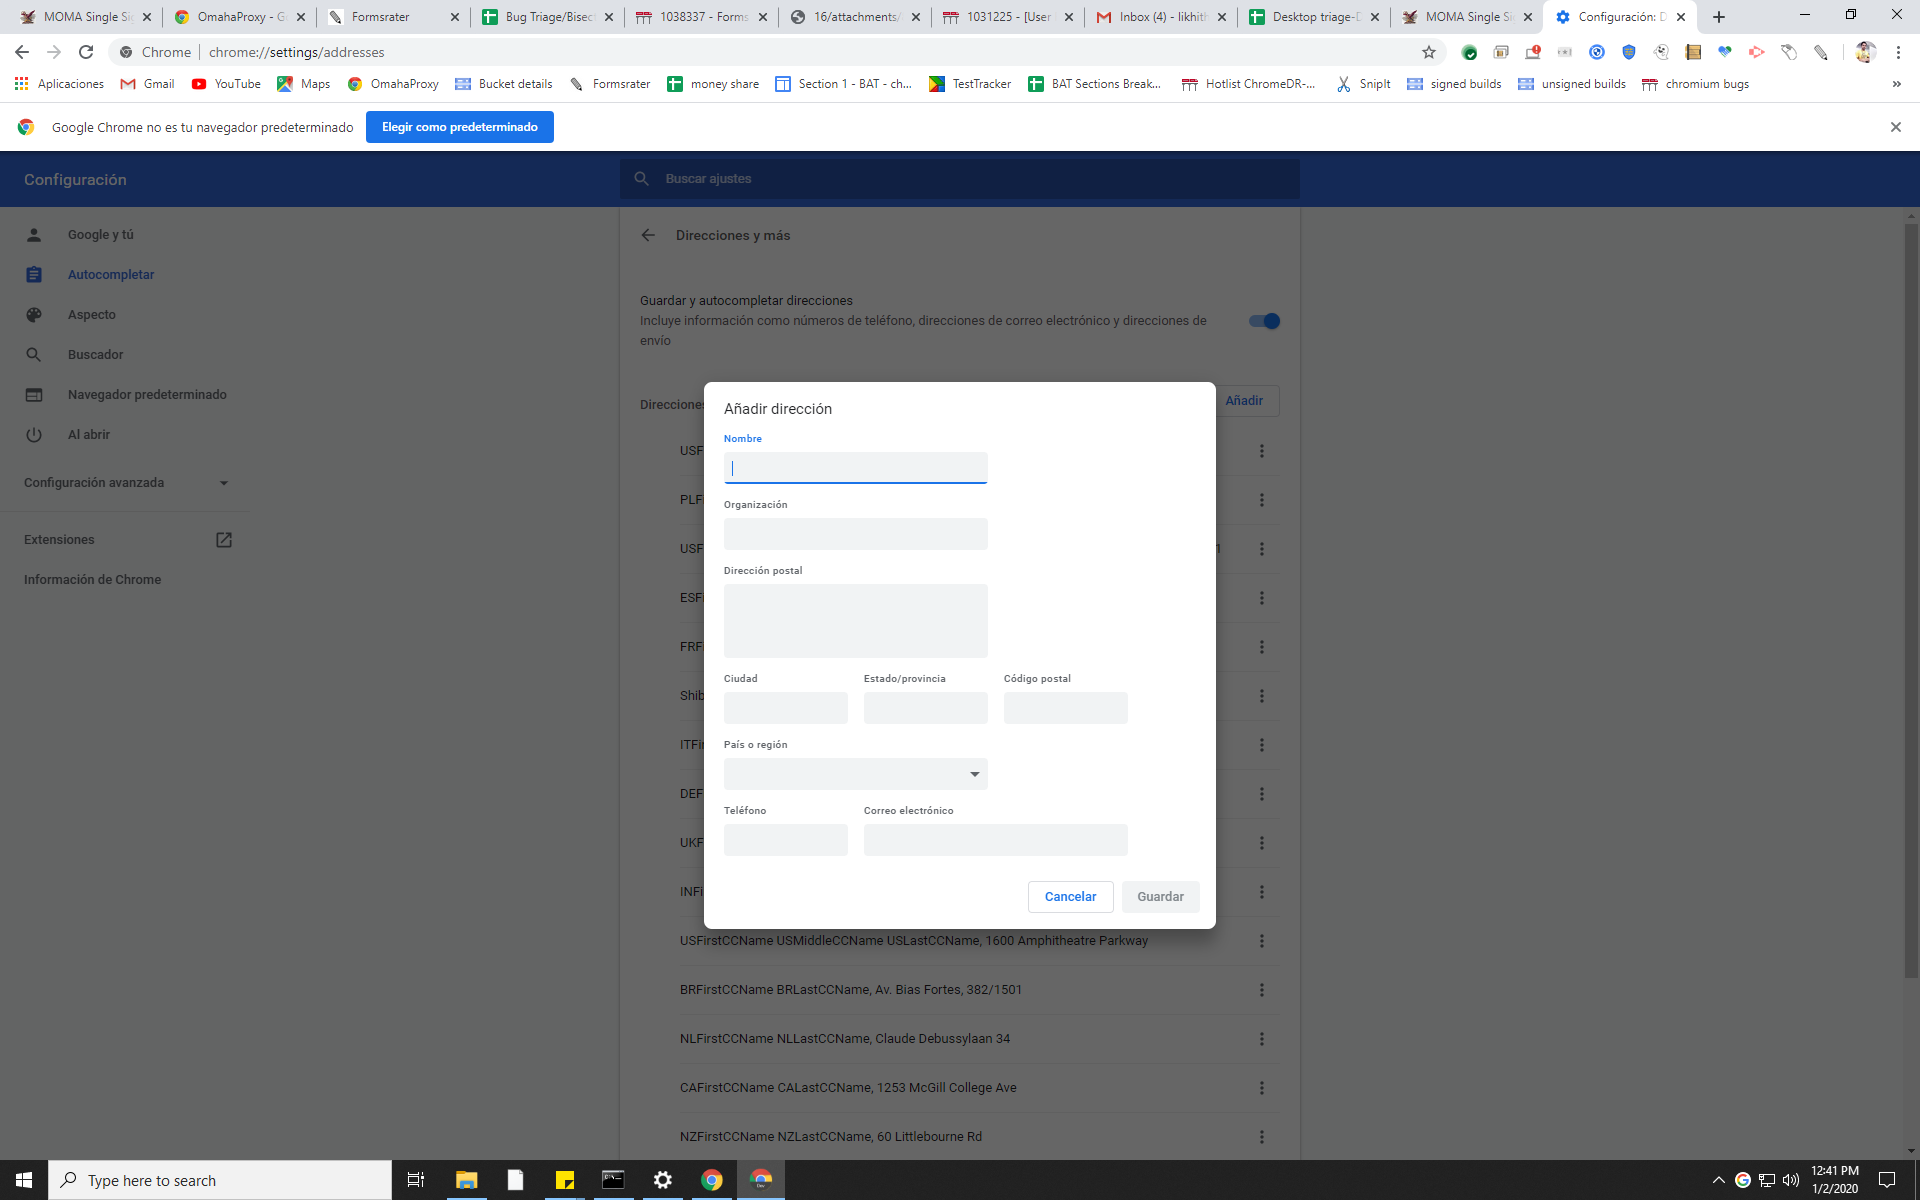Image resolution: width=1920 pixels, height=1200 pixels.
Task: Click the search magnifier in Buscar ajustes
Action: (642, 179)
